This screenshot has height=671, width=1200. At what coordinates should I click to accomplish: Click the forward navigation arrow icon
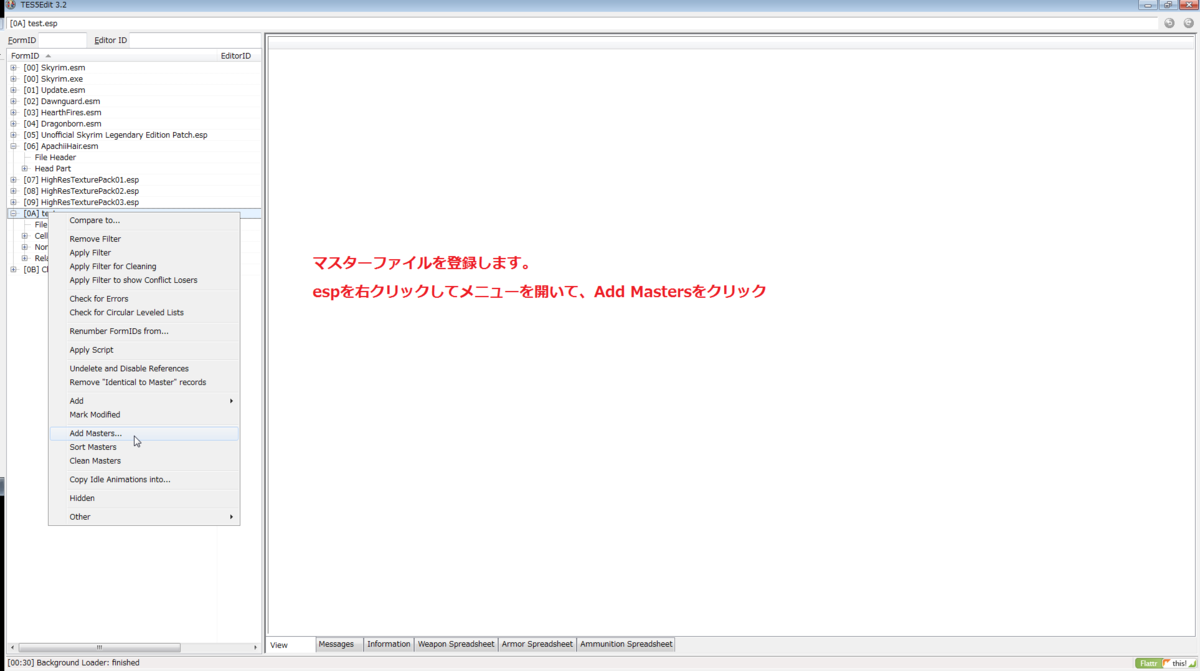(x=1186, y=22)
